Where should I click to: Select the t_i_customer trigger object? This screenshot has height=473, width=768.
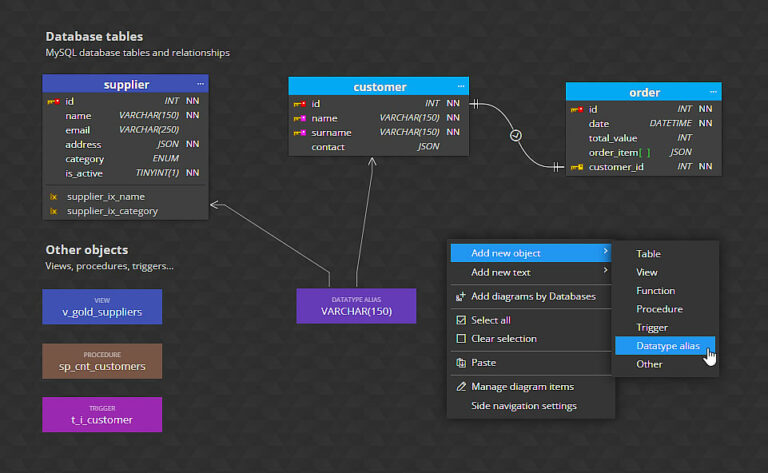[102, 414]
